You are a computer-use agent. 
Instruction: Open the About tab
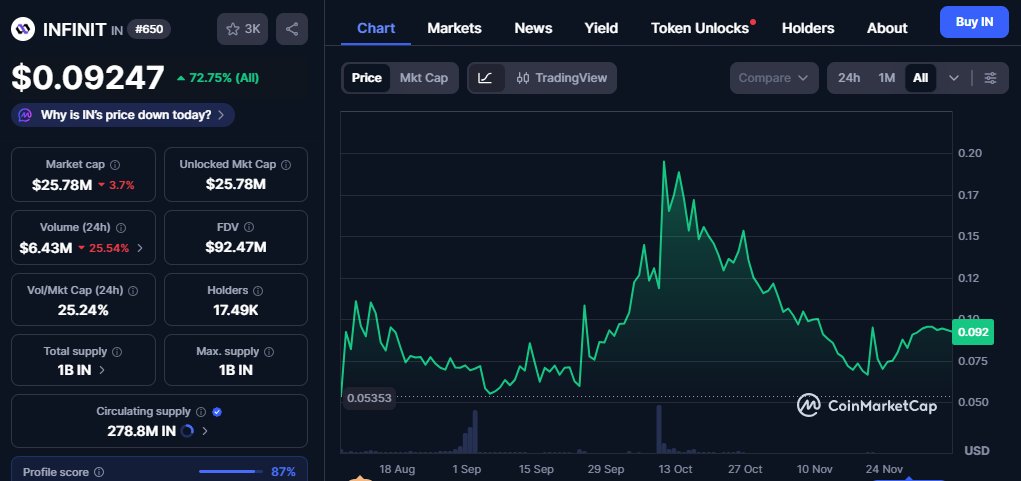887,28
